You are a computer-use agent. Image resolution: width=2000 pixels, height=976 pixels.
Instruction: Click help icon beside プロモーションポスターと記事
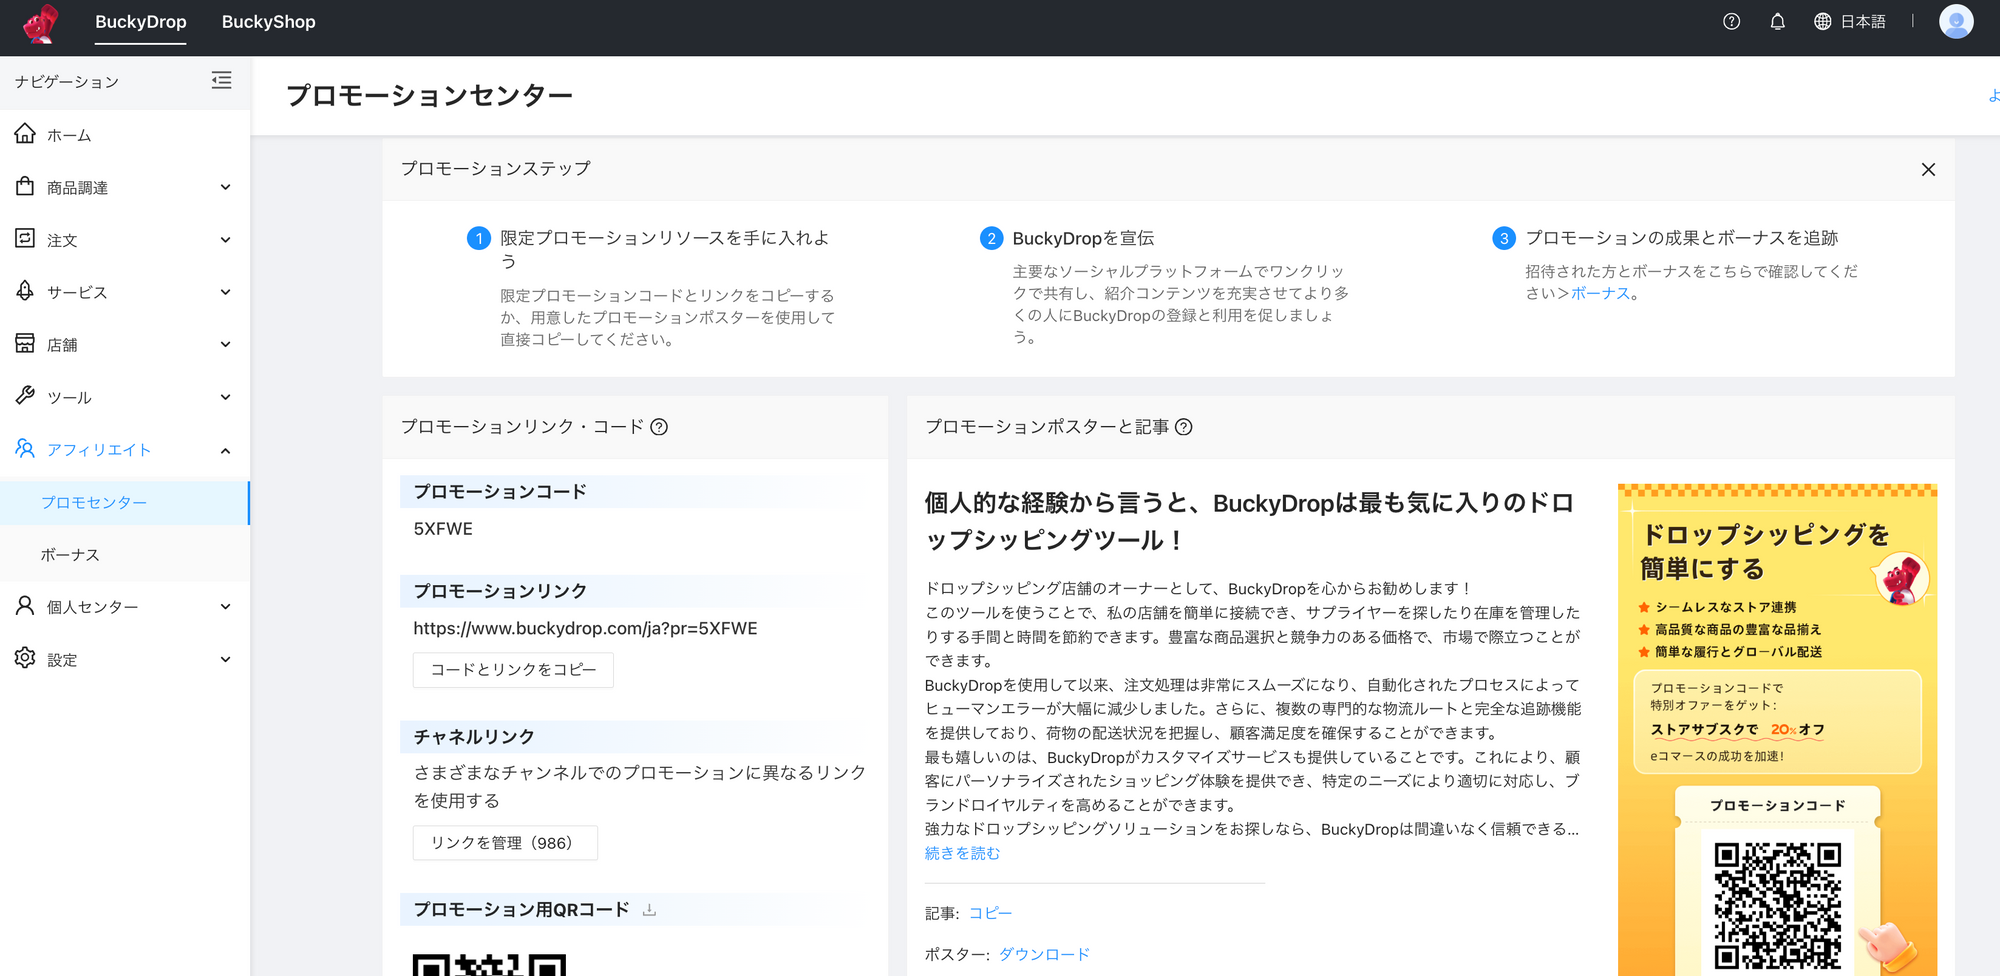coord(1184,427)
